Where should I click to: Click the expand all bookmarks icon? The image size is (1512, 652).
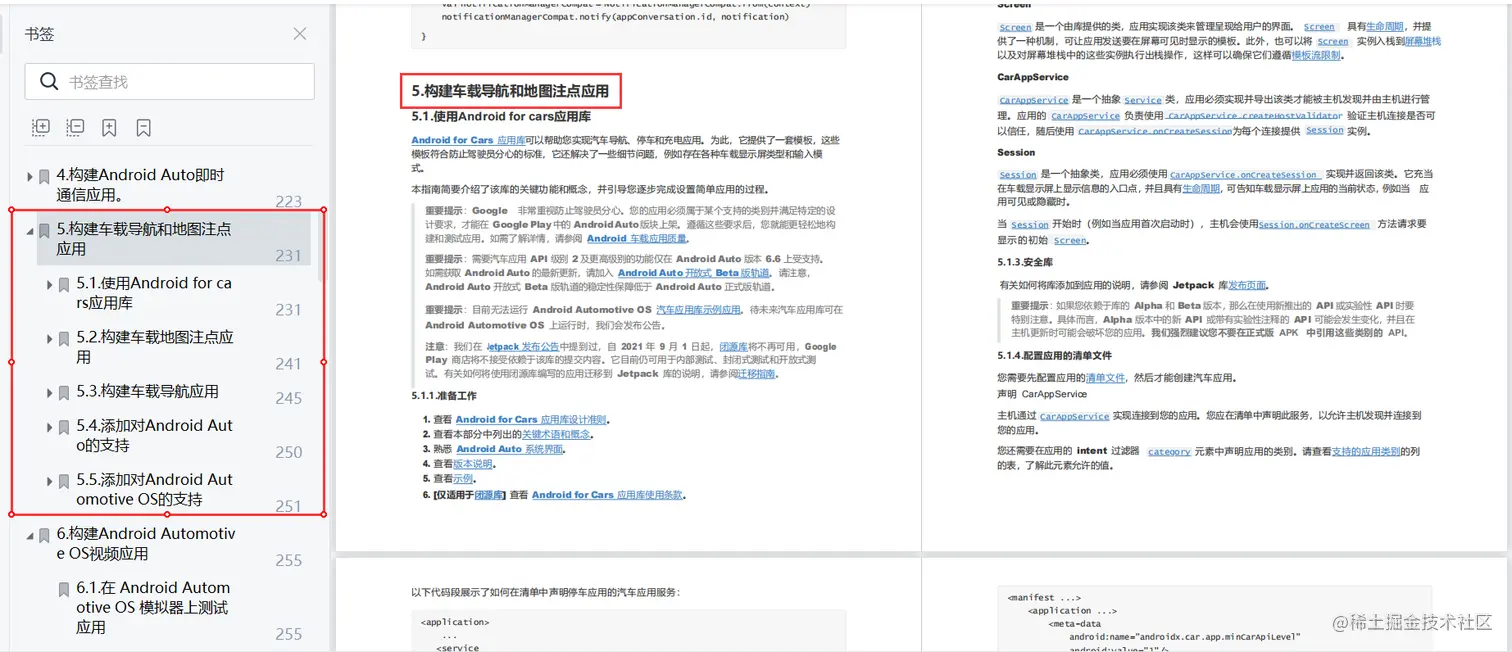40,128
